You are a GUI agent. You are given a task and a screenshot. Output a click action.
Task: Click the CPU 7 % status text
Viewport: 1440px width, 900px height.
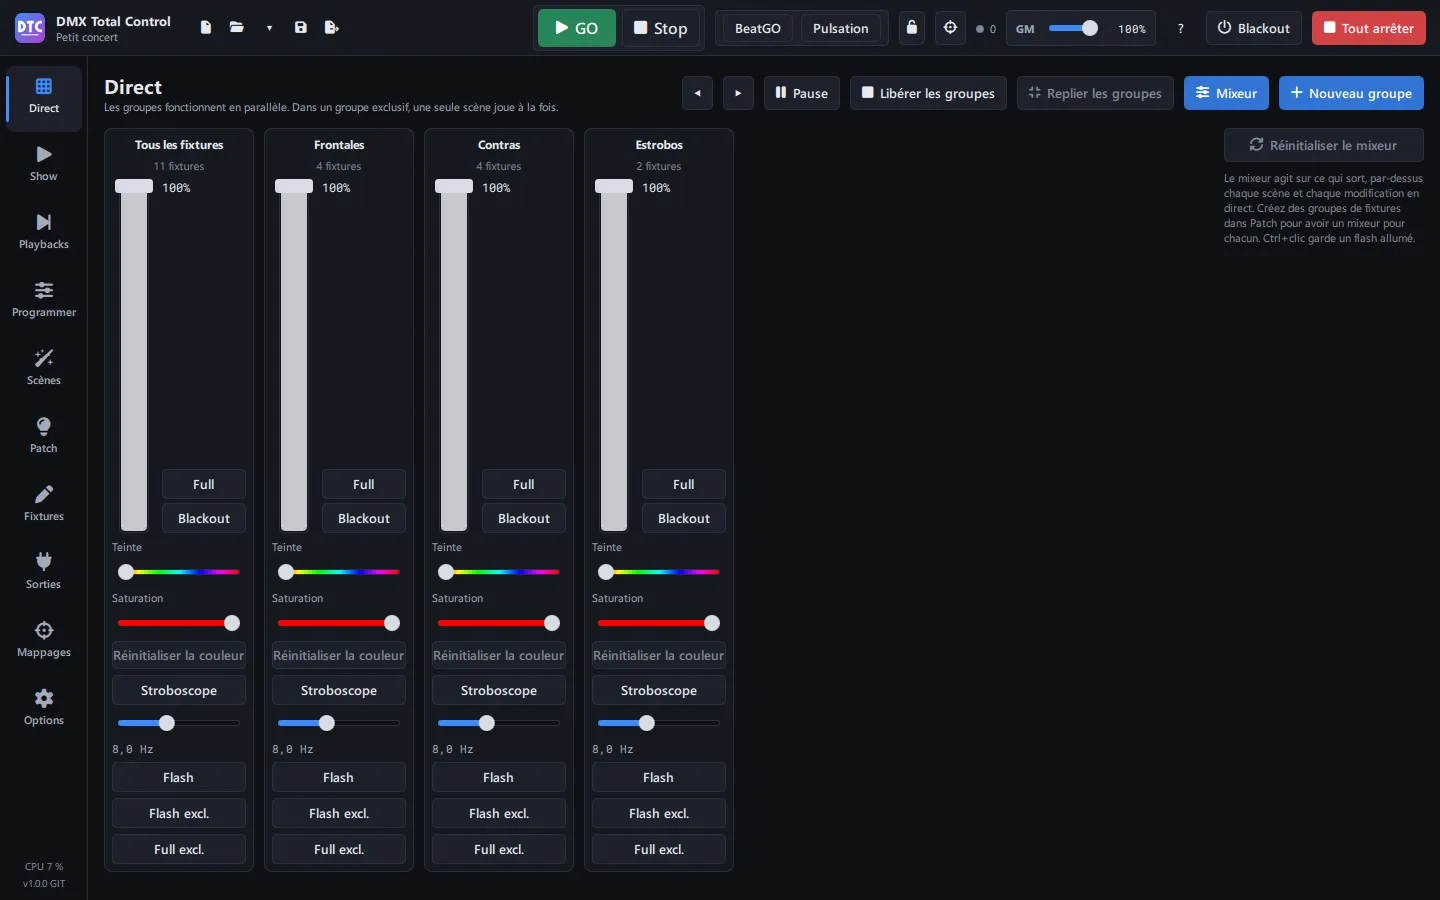point(44,866)
